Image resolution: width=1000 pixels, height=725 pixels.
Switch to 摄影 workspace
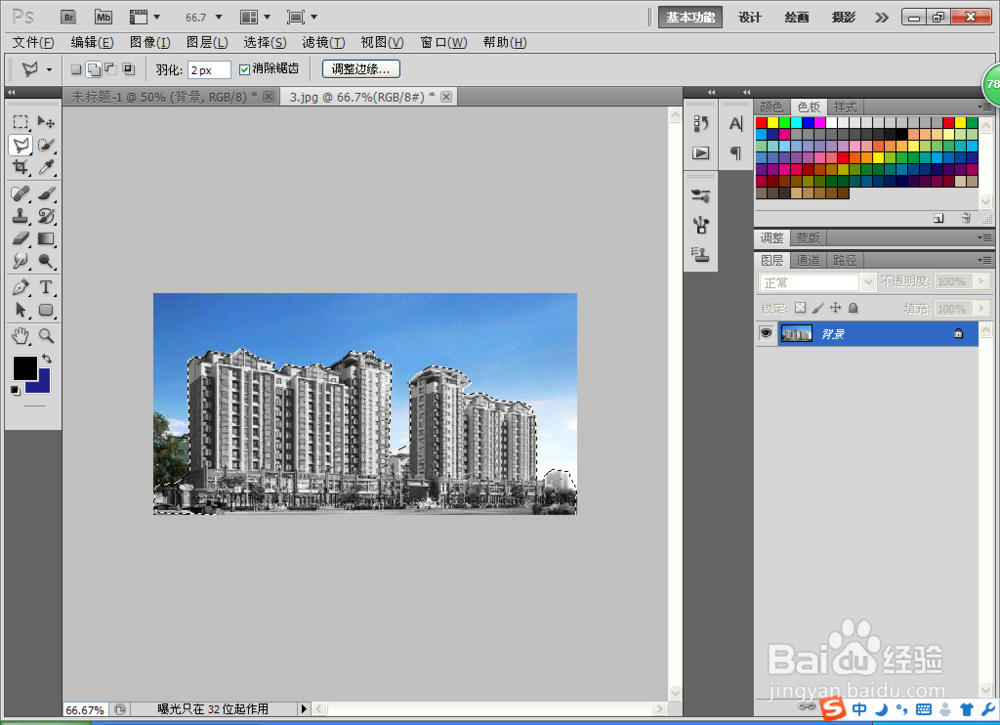(843, 17)
